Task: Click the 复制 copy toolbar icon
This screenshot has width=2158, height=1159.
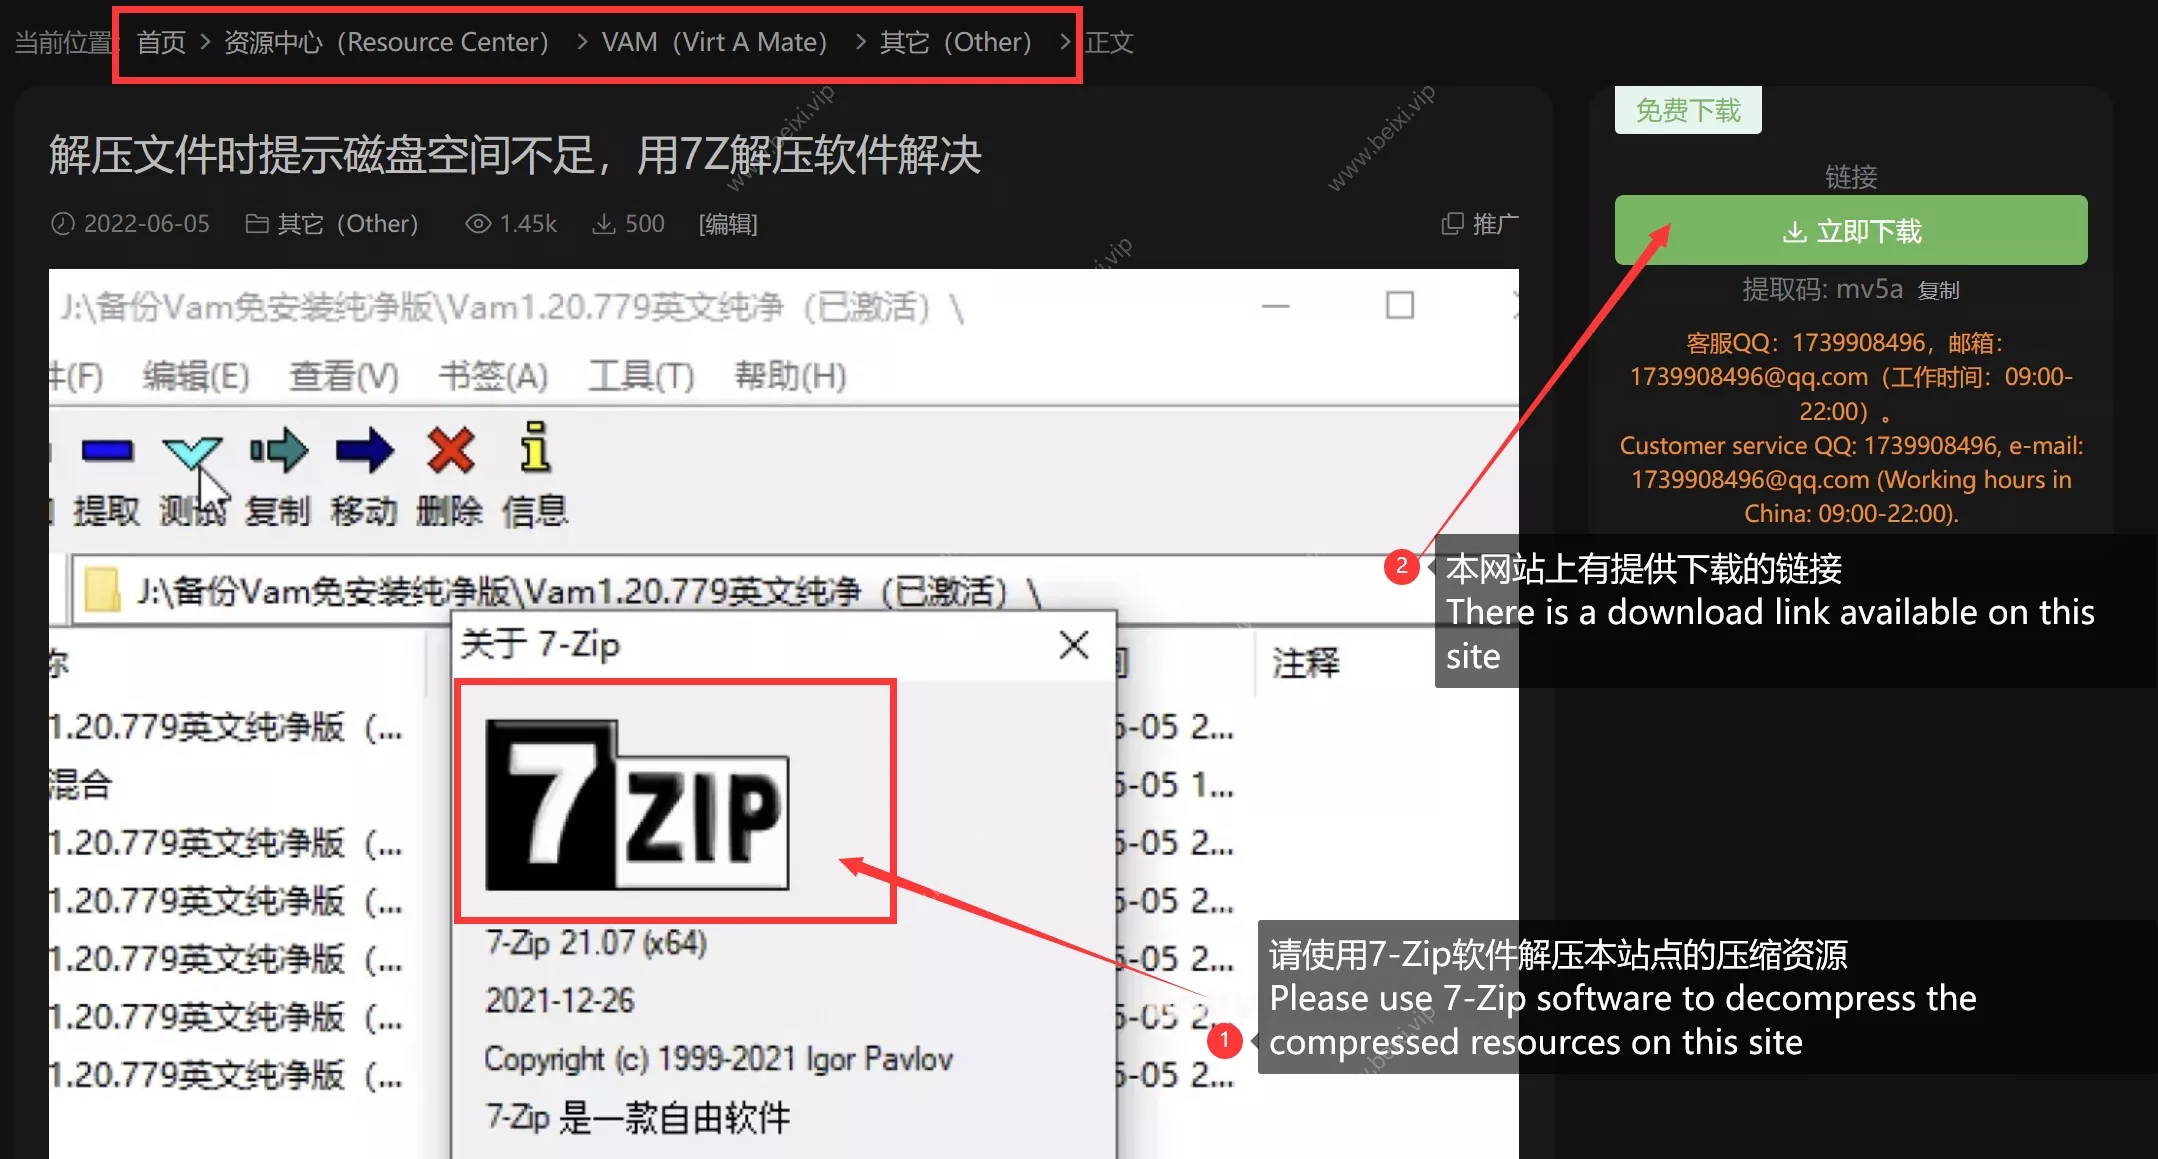Action: (278, 451)
